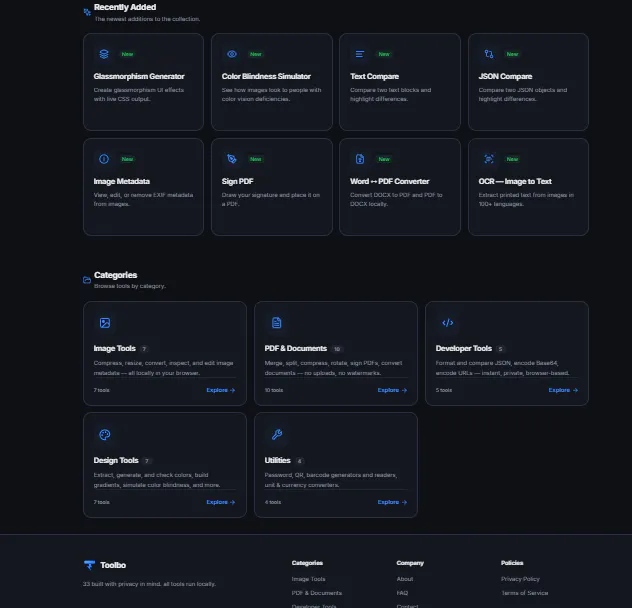
Task: Click the Text Compare lines icon
Action: pyautogui.click(x=360, y=54)
